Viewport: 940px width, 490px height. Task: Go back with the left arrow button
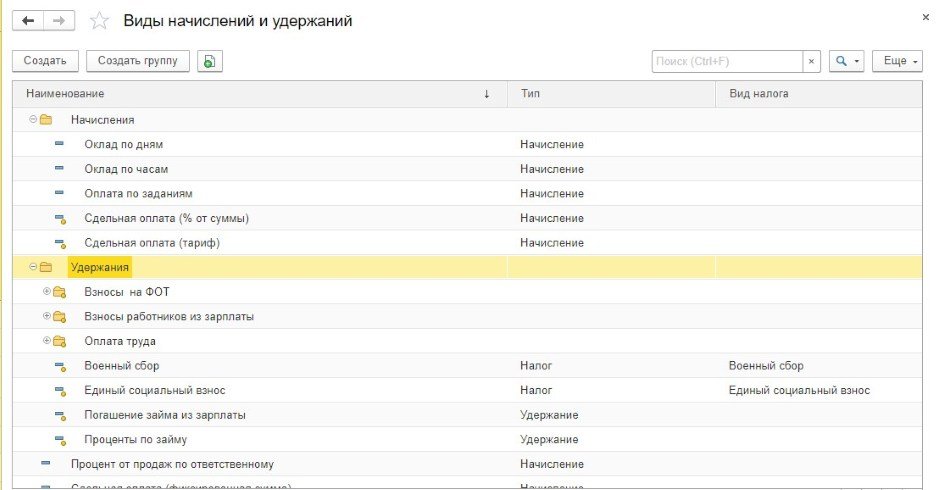coord(28,21)
